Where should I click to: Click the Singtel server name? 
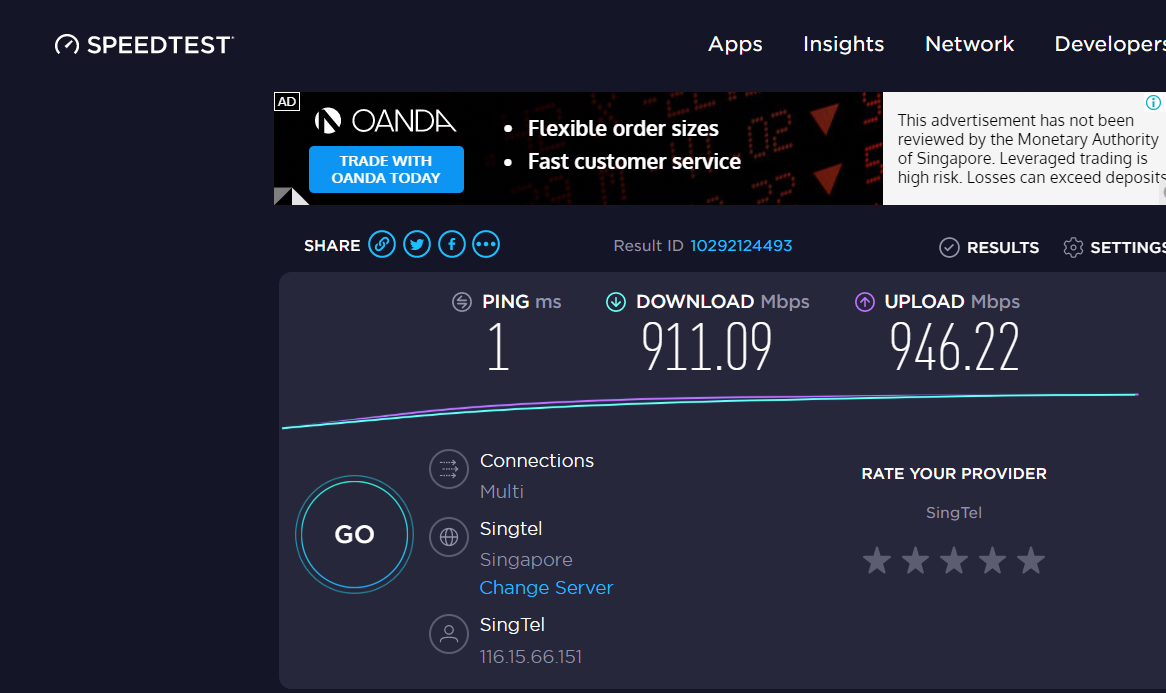click(511, 529)
